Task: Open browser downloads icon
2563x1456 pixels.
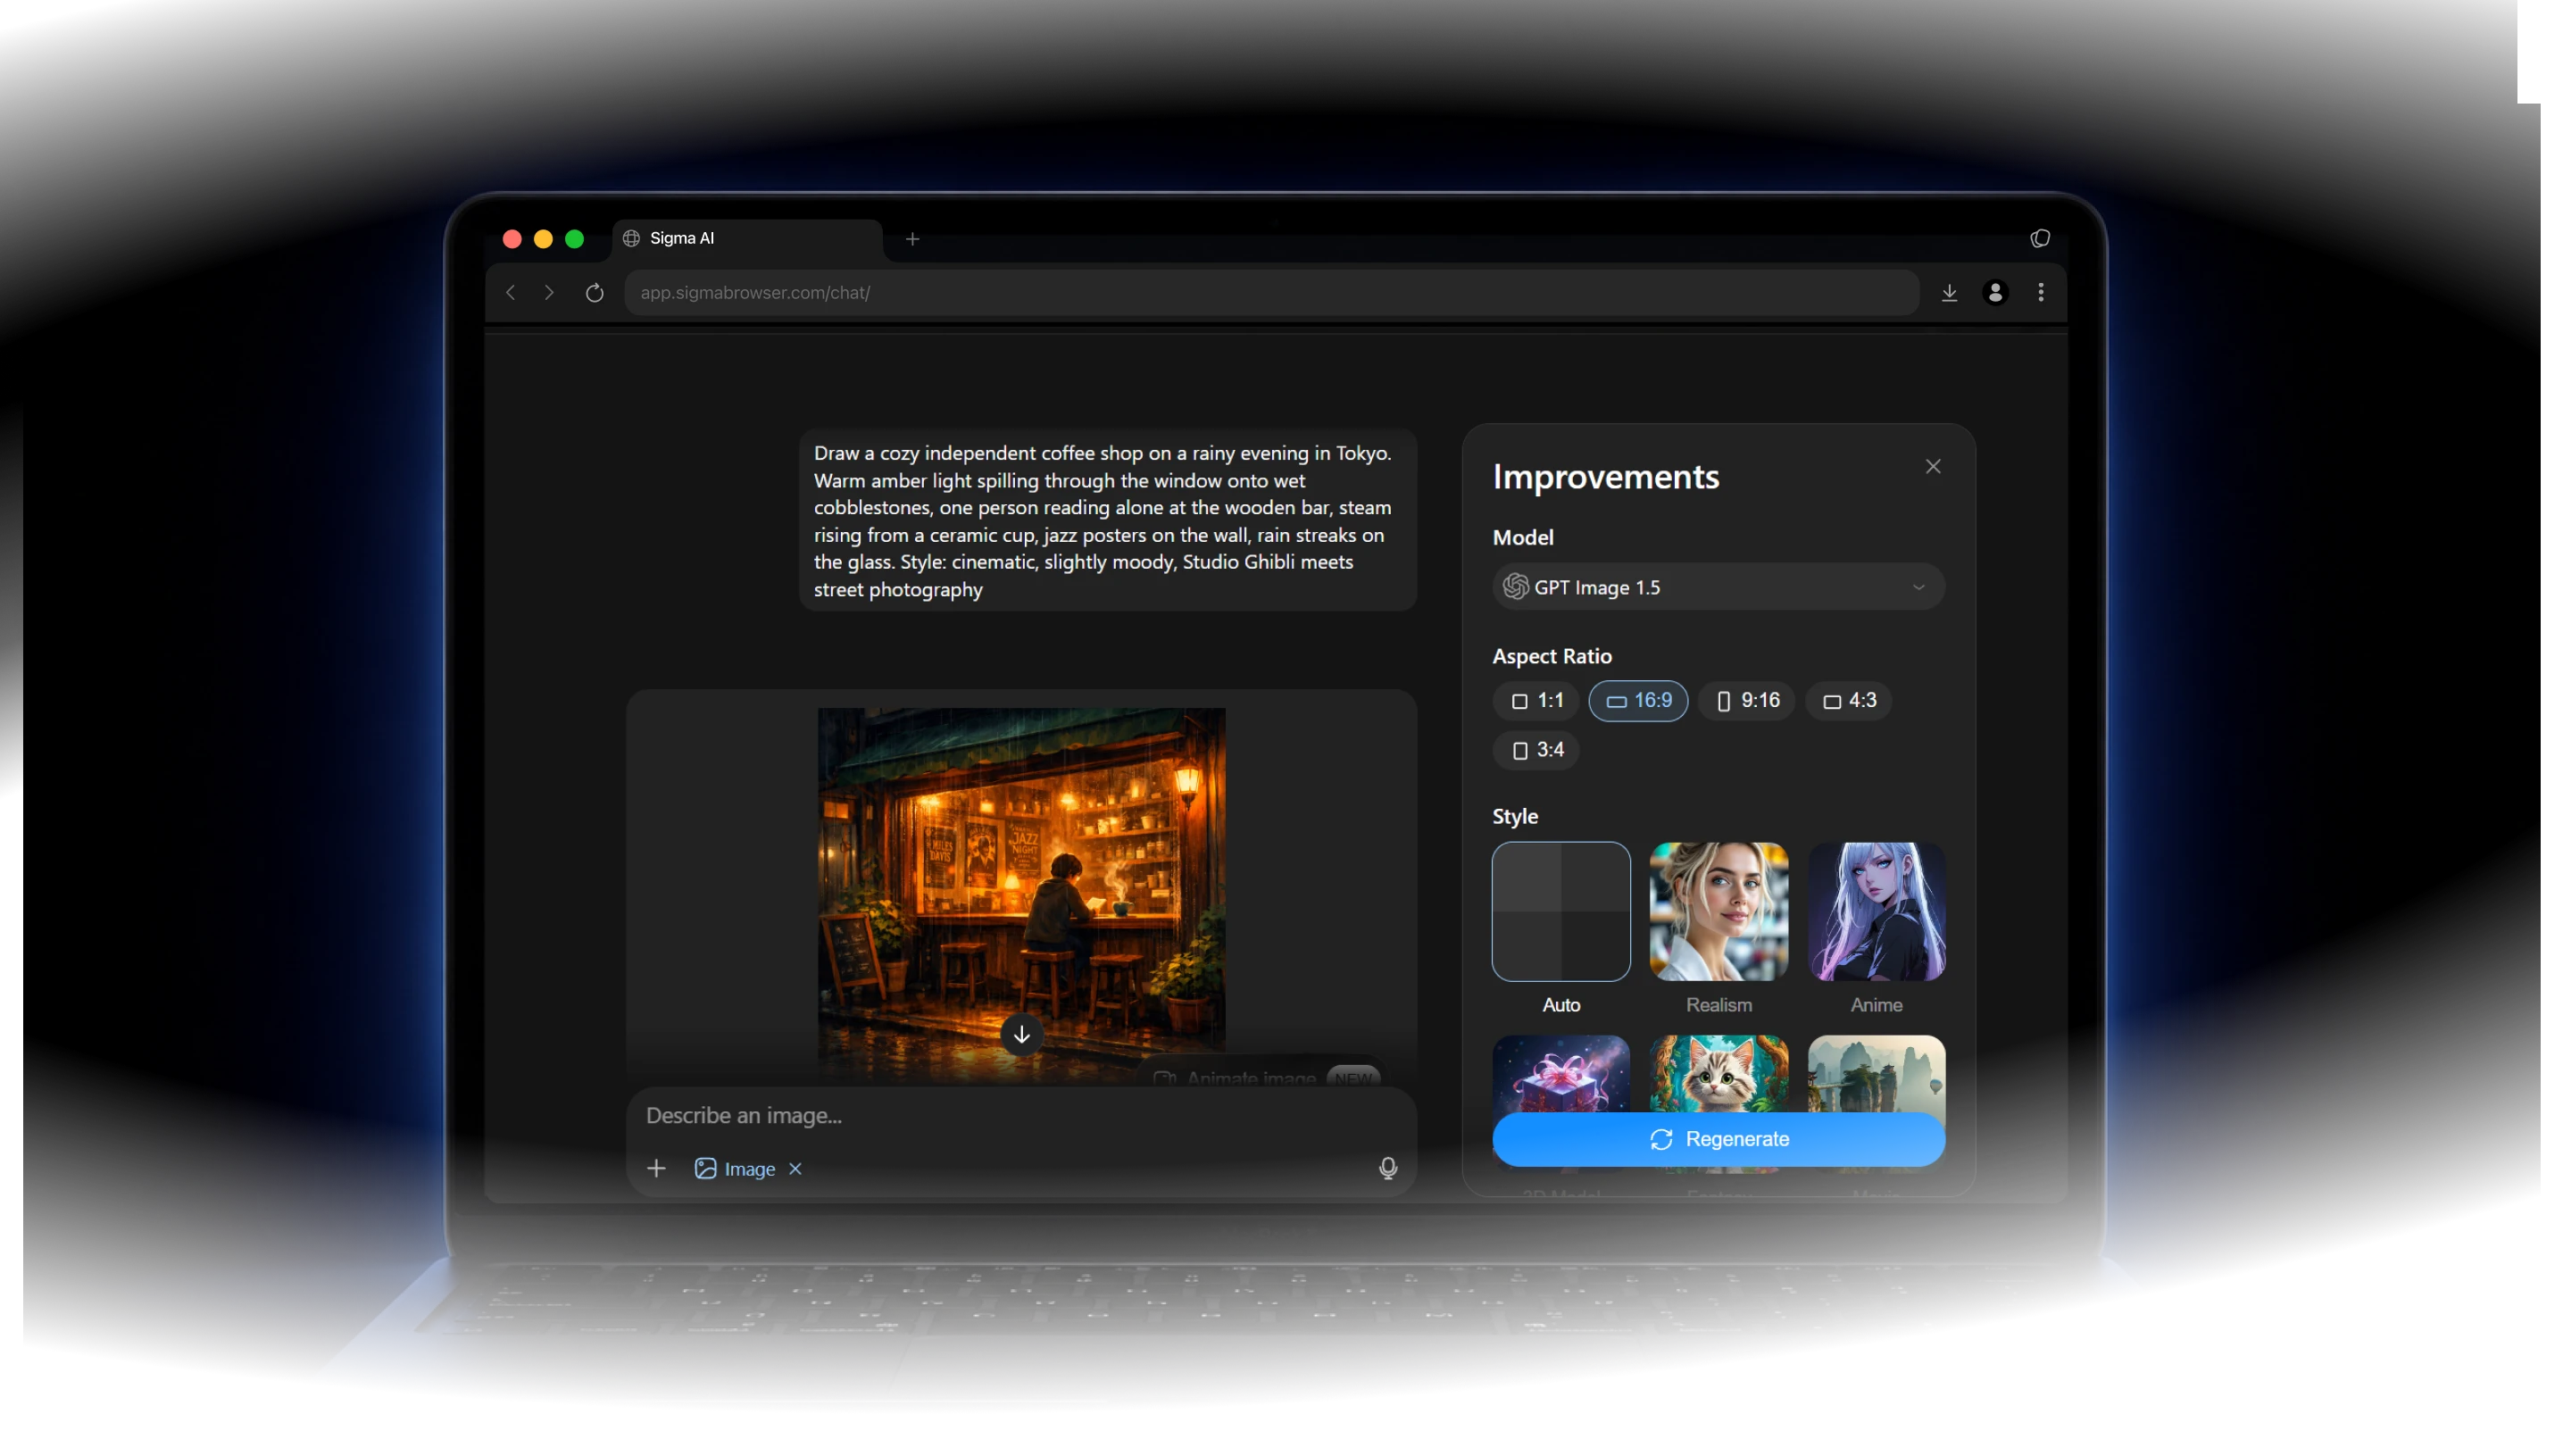Action: pyautogui.click(x=1949, y=293)
